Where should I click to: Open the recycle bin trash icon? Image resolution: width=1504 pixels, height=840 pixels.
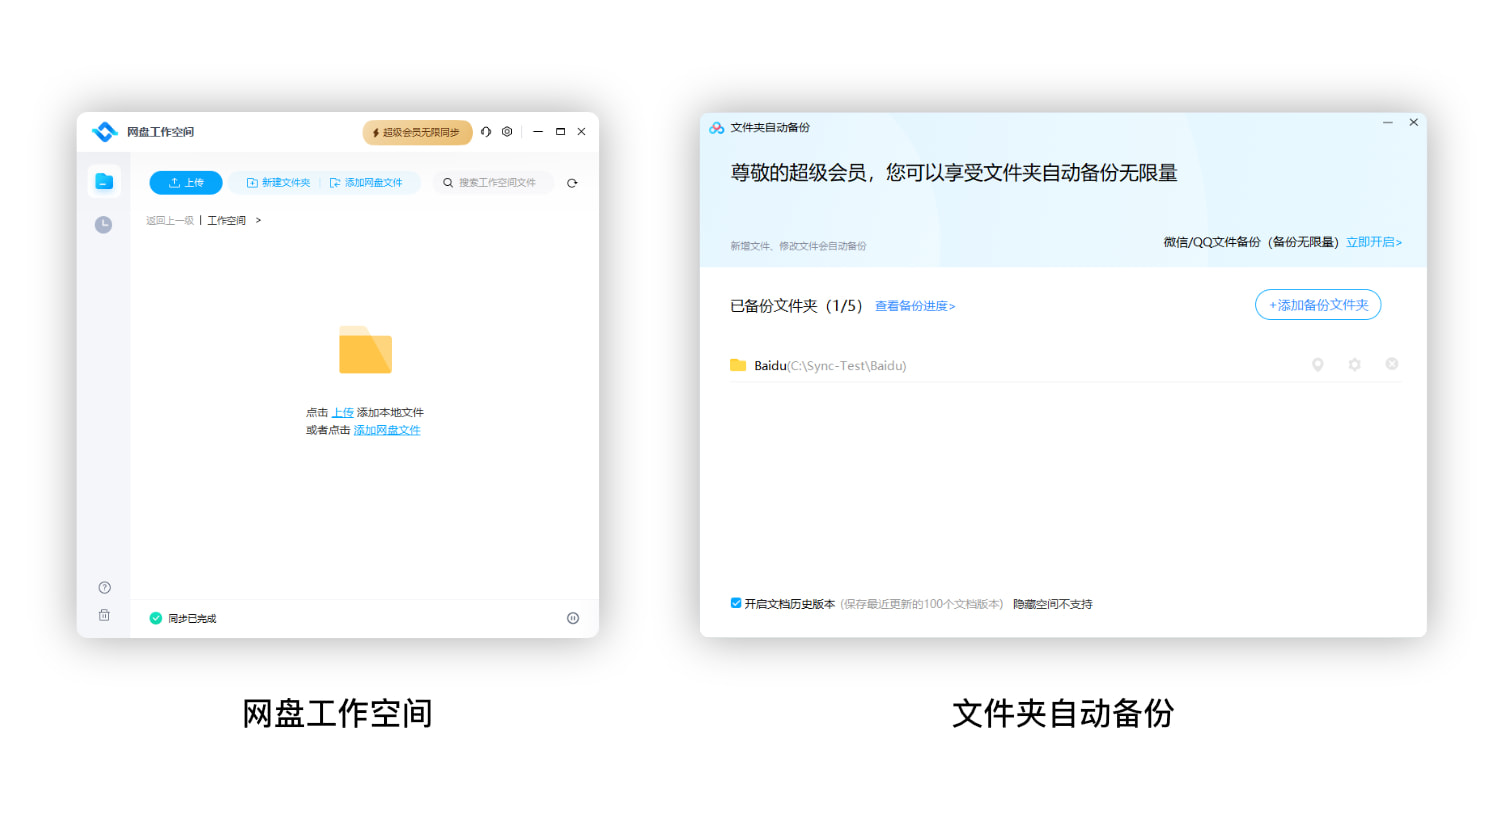pos(103,615)
